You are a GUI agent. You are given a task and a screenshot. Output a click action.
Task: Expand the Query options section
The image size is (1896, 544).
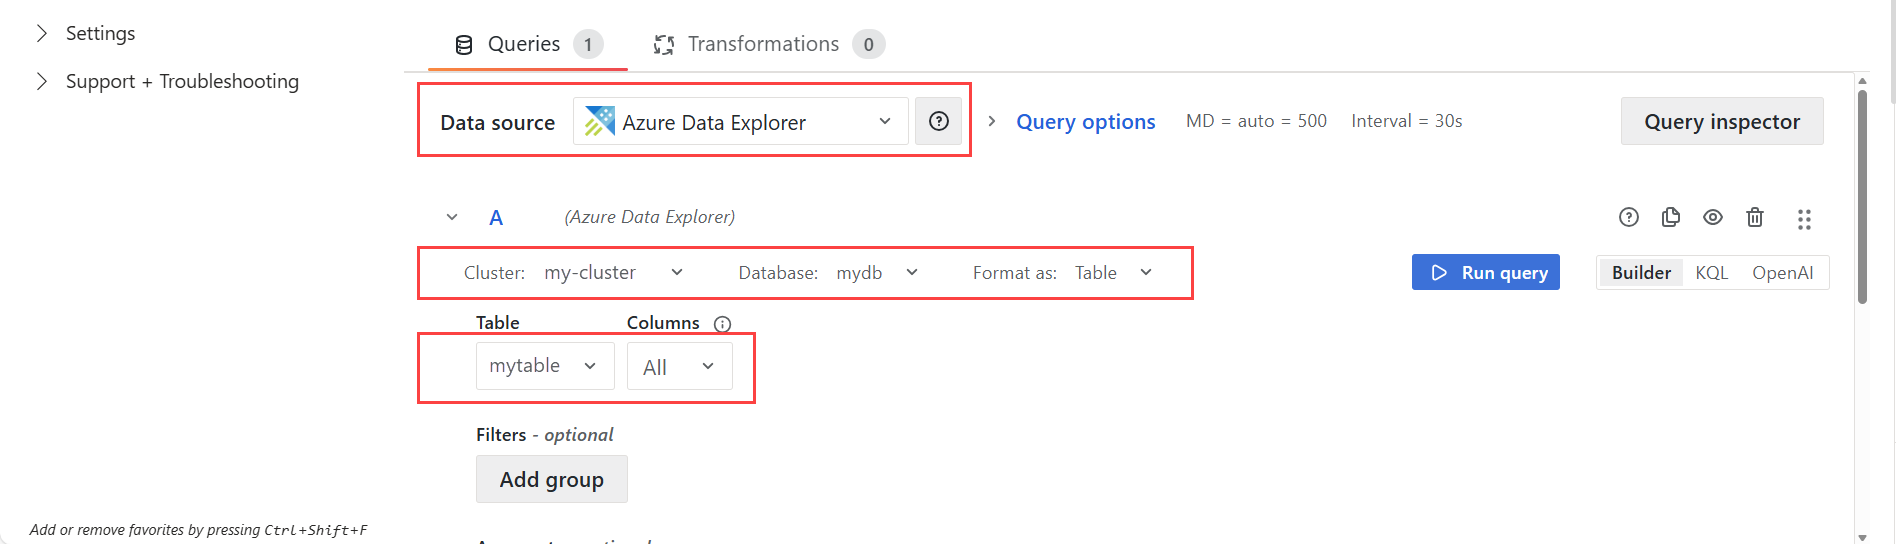pos(992,121)
